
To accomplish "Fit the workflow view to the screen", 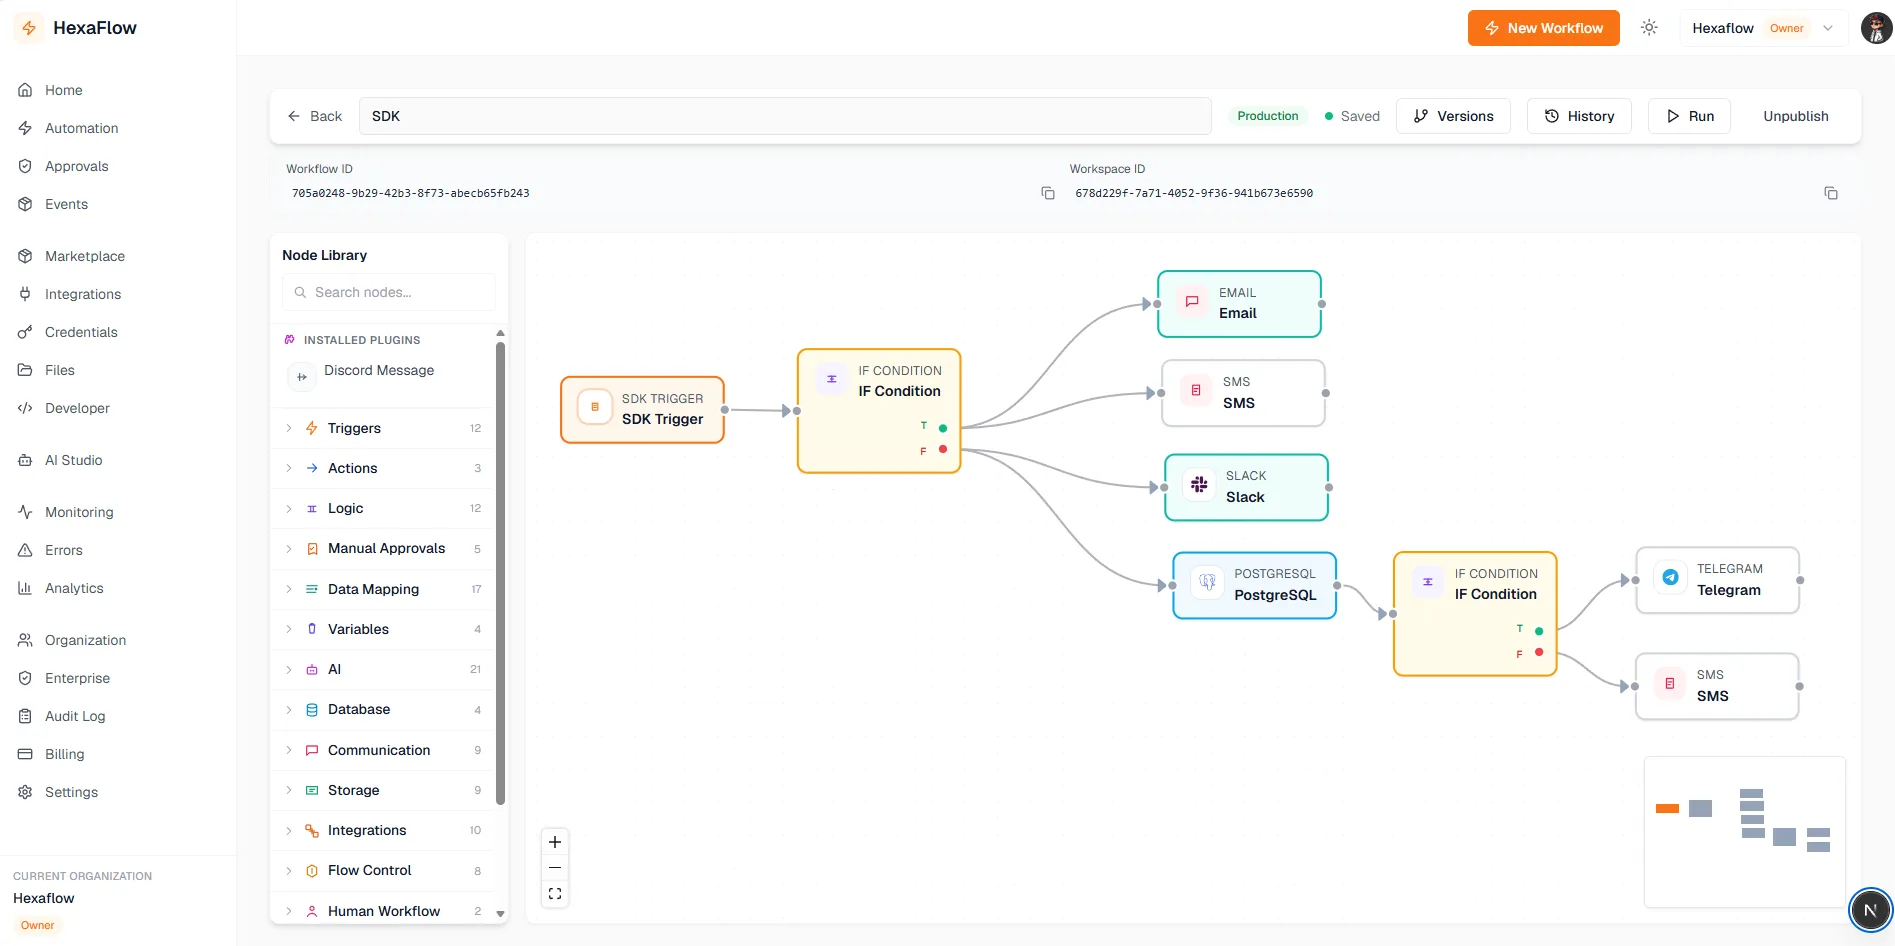I will pyautogui.click(x=555, y=894).
